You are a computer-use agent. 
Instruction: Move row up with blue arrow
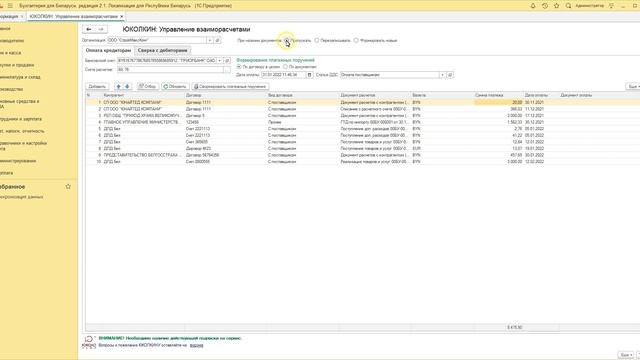[x=118, y=87]
